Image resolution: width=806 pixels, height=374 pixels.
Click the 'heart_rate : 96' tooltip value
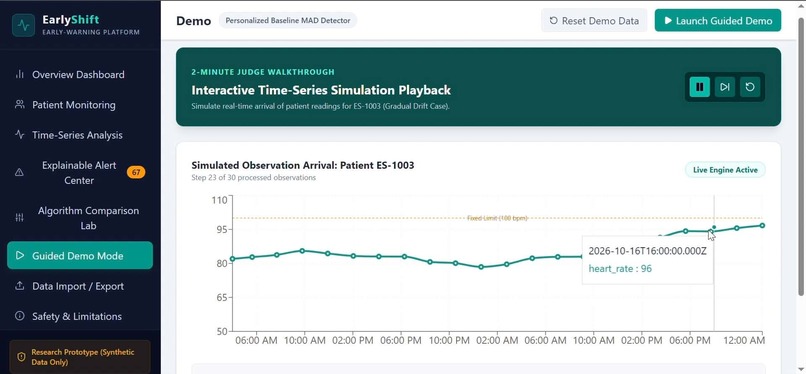[620, 269]
